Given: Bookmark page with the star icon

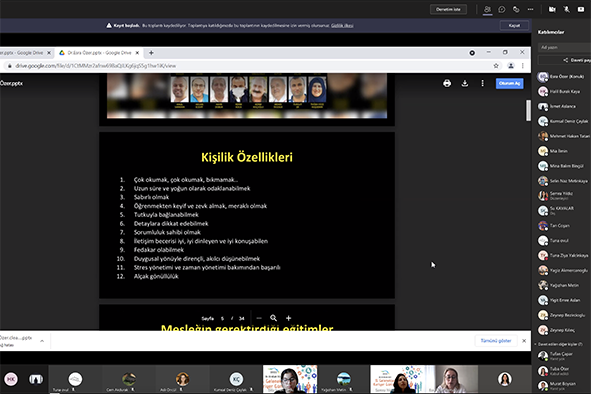Looking at the screenshot, I should (496, 66).
